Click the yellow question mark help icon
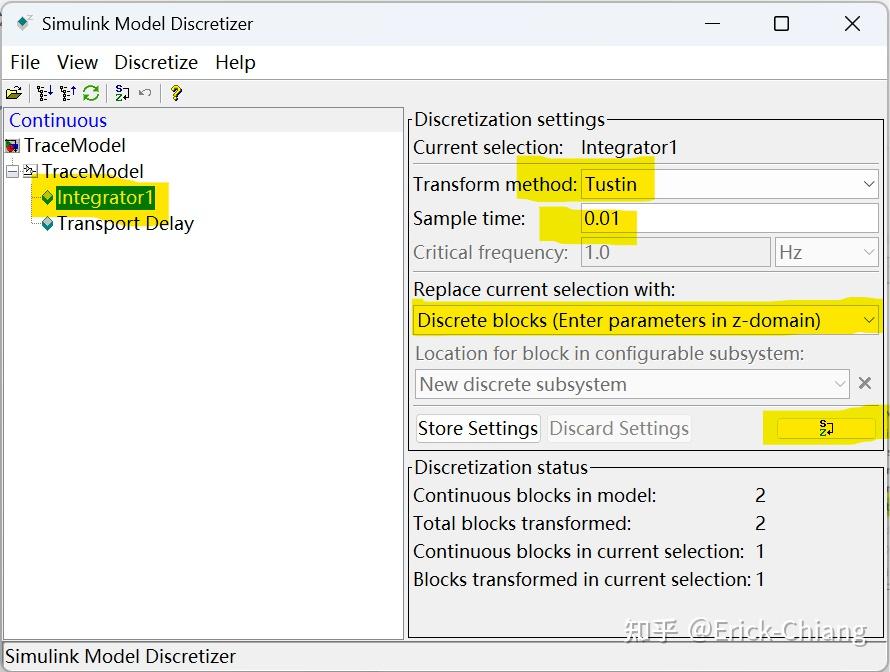 coord(176,93)
